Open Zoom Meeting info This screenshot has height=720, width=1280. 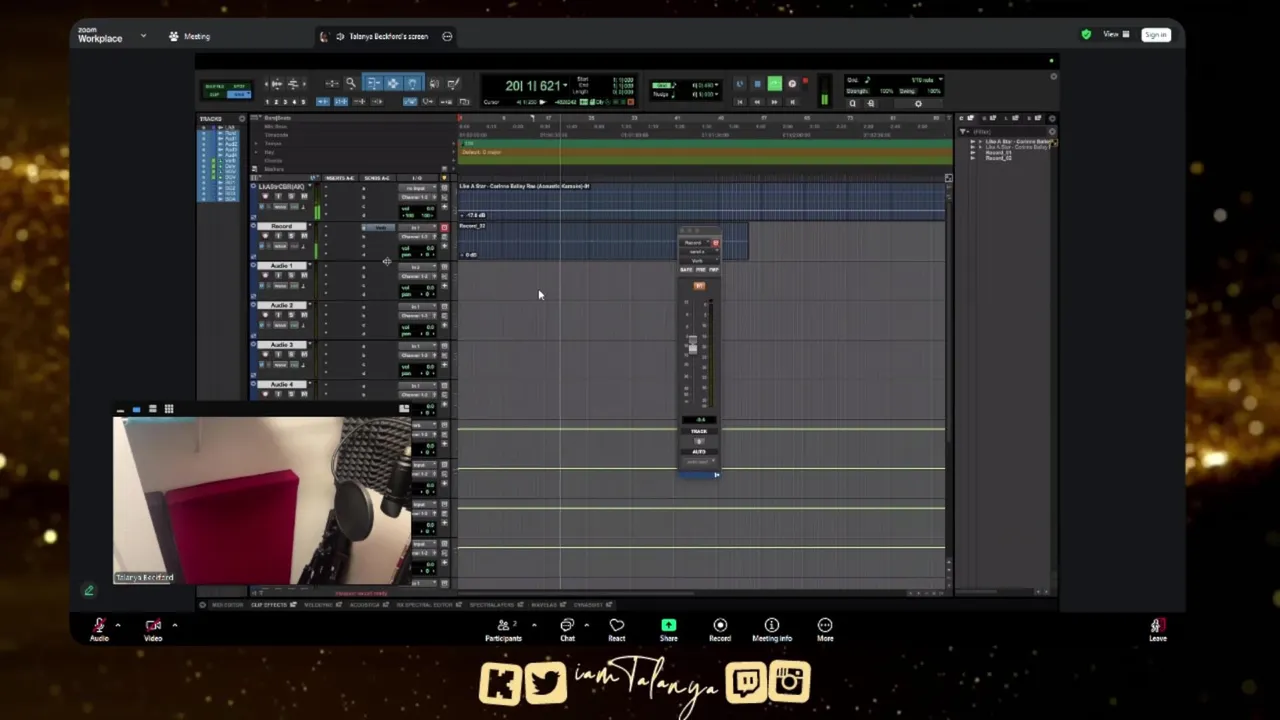(772, 629)
